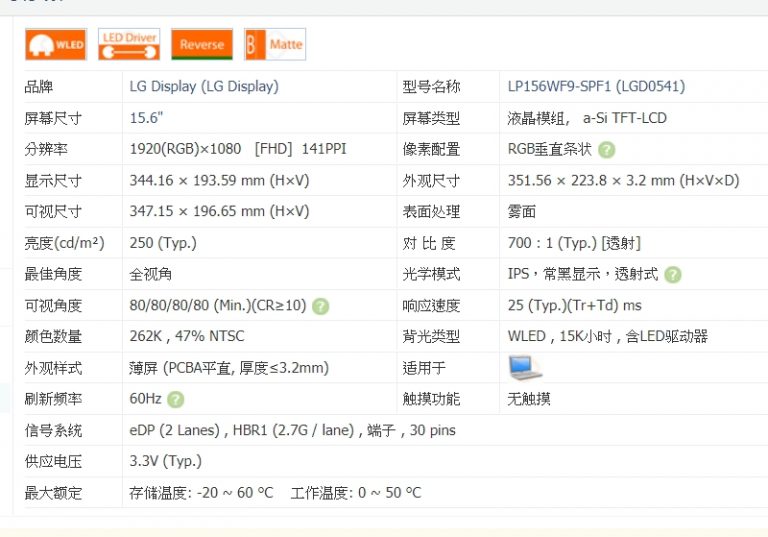
Task: Select the 薄屏 (PCBA平直, 厚度≤3.2mm) value
Action: (229, 368)
